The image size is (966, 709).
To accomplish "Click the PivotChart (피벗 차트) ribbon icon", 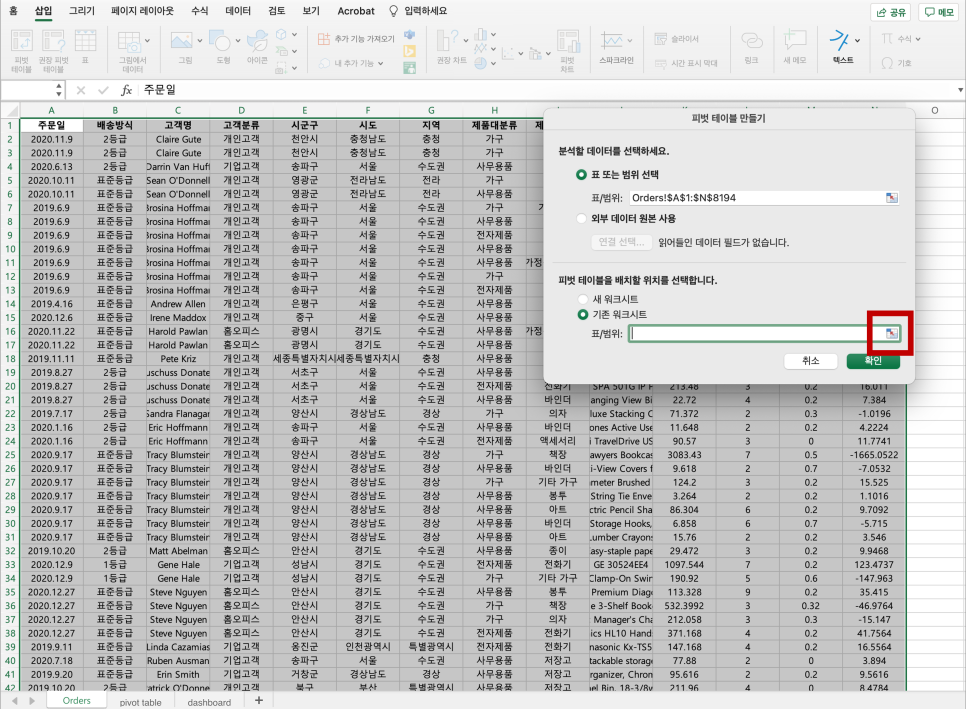I will [568, 41].
